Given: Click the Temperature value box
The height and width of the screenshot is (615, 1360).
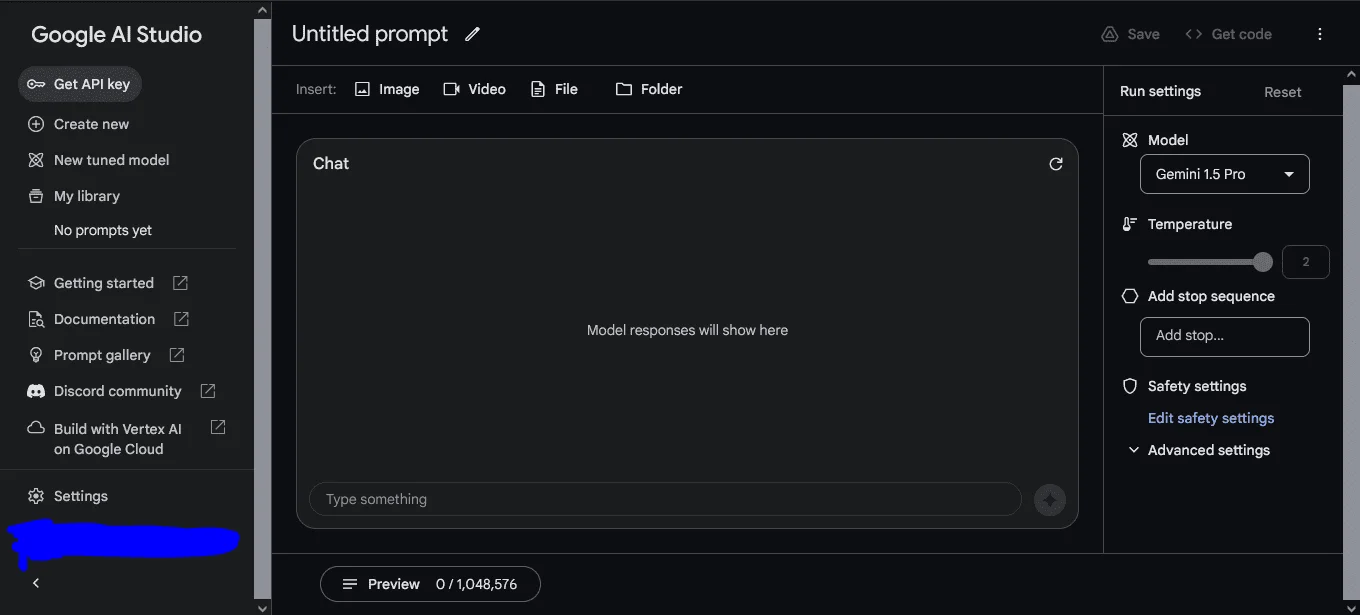Looking at the screenshot, I should [1306, 262].
